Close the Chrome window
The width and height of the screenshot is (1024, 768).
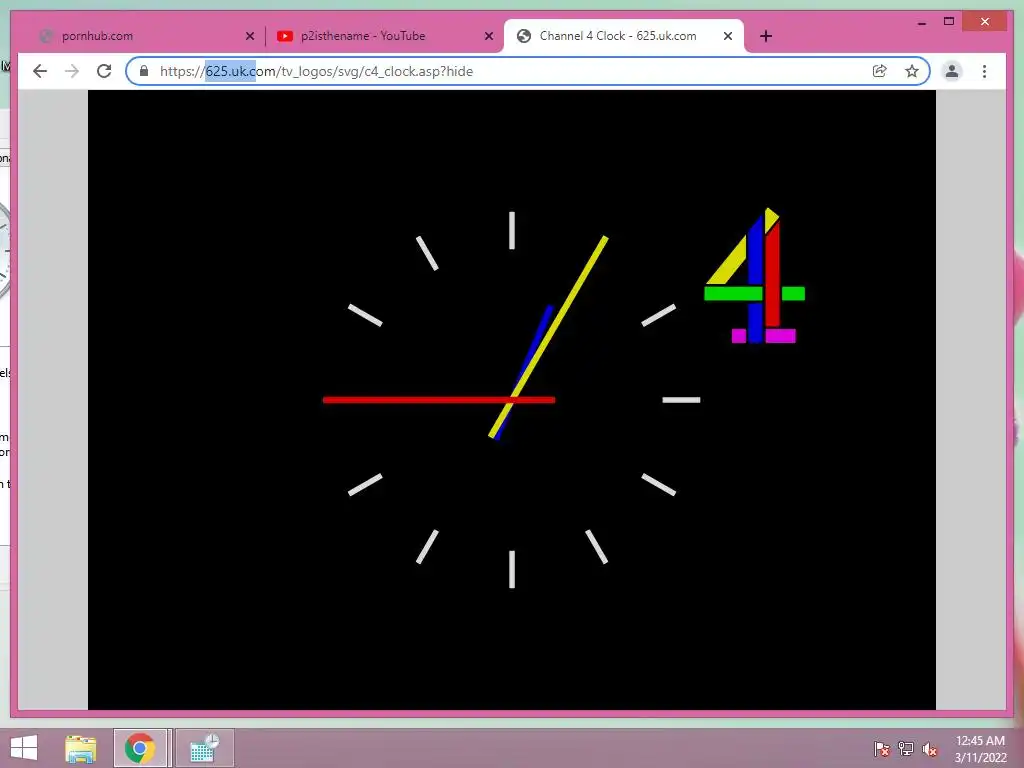(x=985, y=22)
